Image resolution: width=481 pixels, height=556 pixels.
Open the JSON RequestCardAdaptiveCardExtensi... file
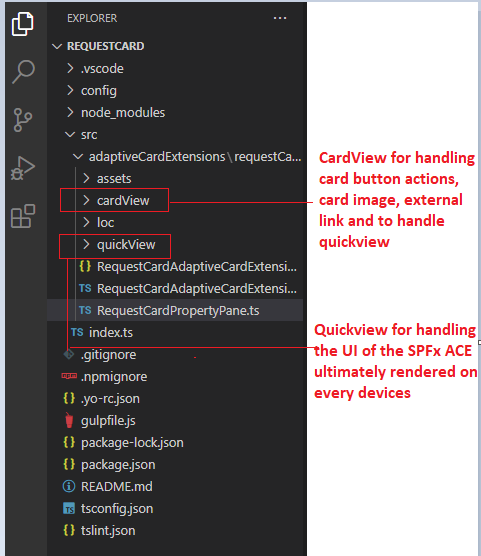click(x=197, y=267)
